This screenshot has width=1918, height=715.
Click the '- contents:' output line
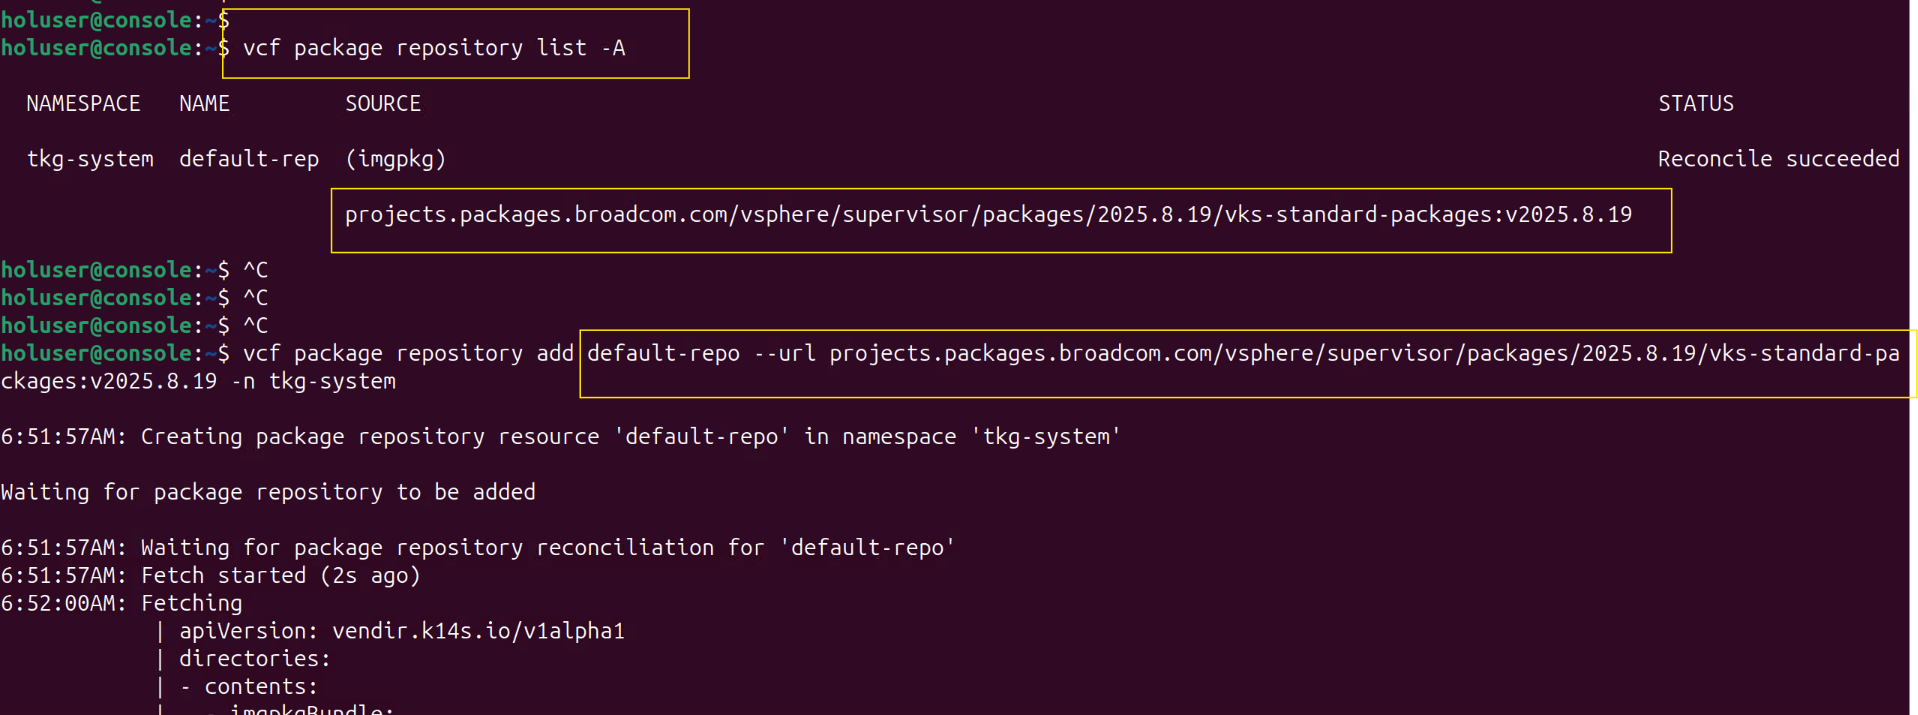tap(248, 687)
